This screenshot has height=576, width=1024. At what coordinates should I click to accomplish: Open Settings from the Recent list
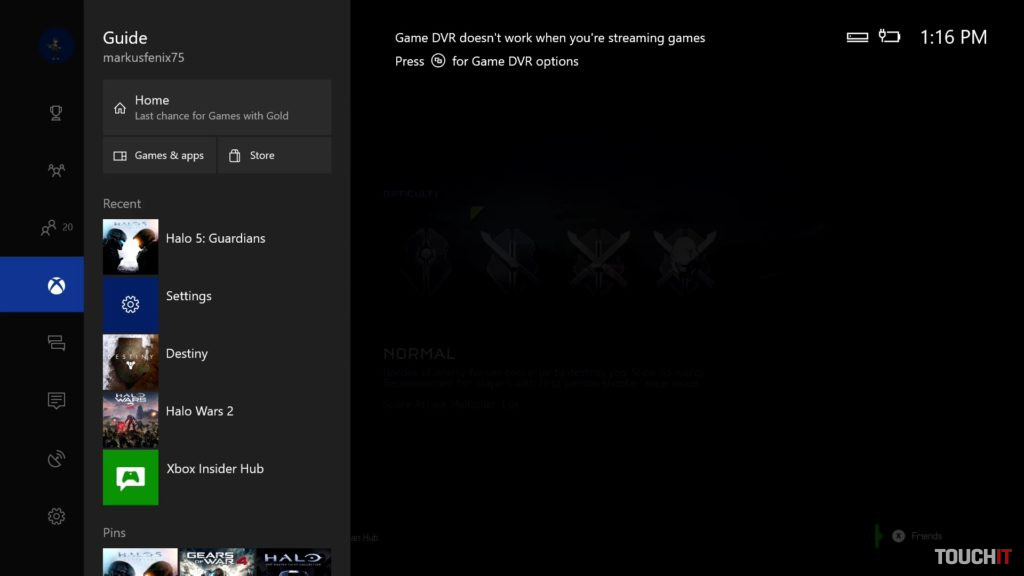tap(217, 304)
